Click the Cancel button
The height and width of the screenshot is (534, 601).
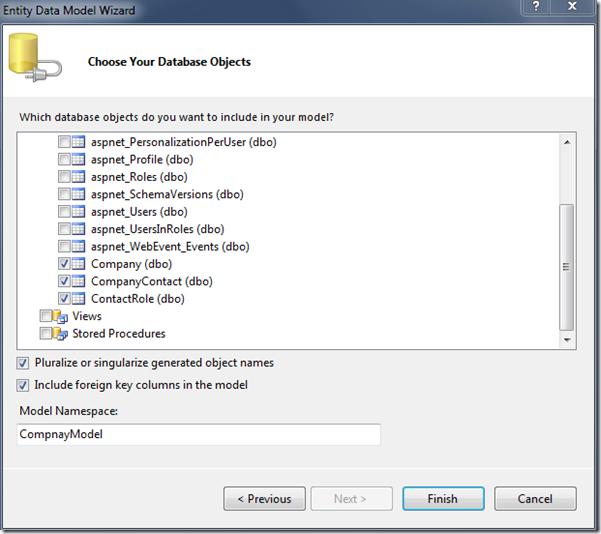[535, 499]
